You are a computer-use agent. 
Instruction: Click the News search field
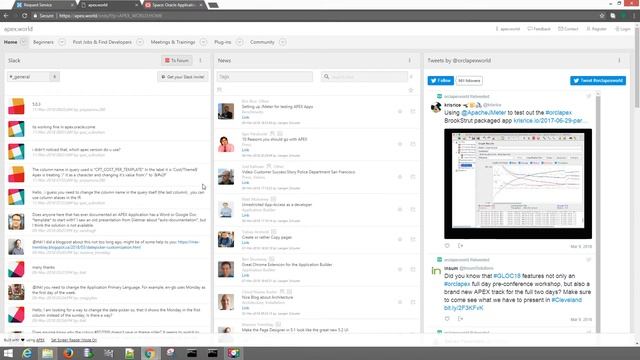click(364, 77)
